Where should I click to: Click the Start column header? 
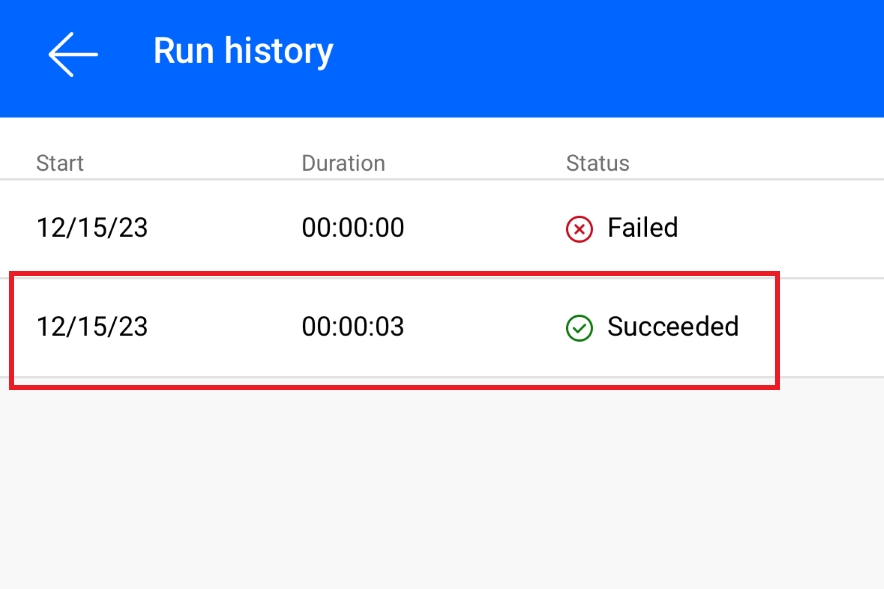click(59, 163)
